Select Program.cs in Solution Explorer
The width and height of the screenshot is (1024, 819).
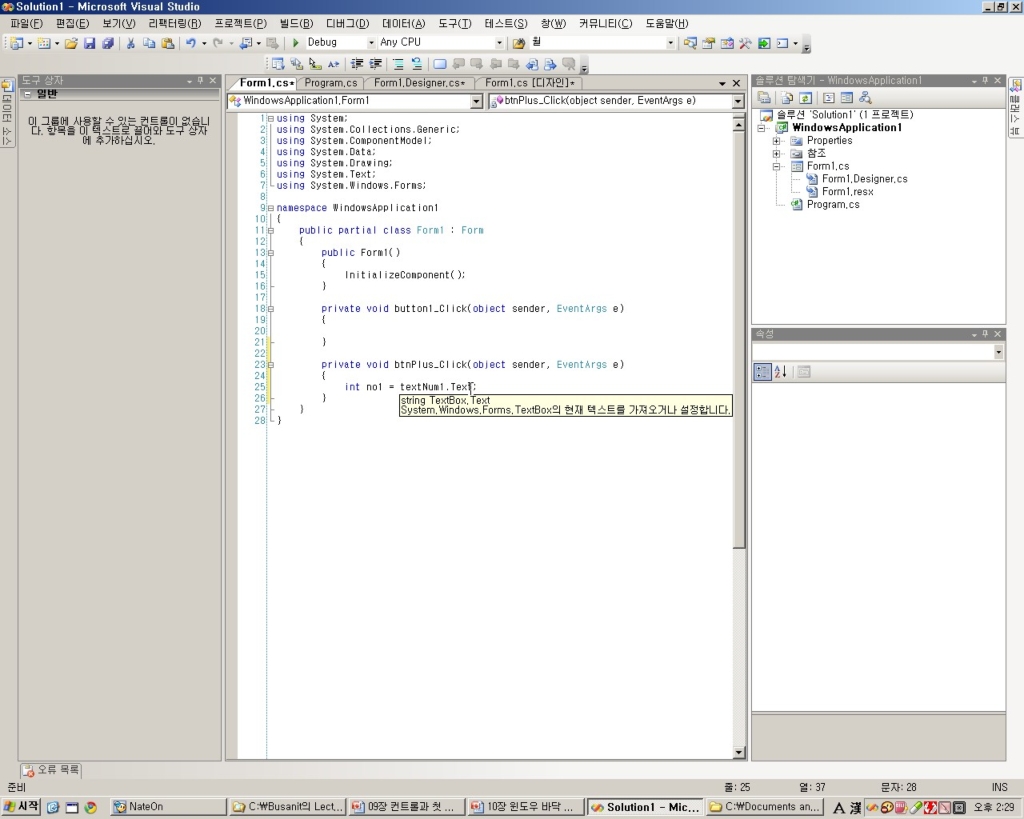[833, 204]
